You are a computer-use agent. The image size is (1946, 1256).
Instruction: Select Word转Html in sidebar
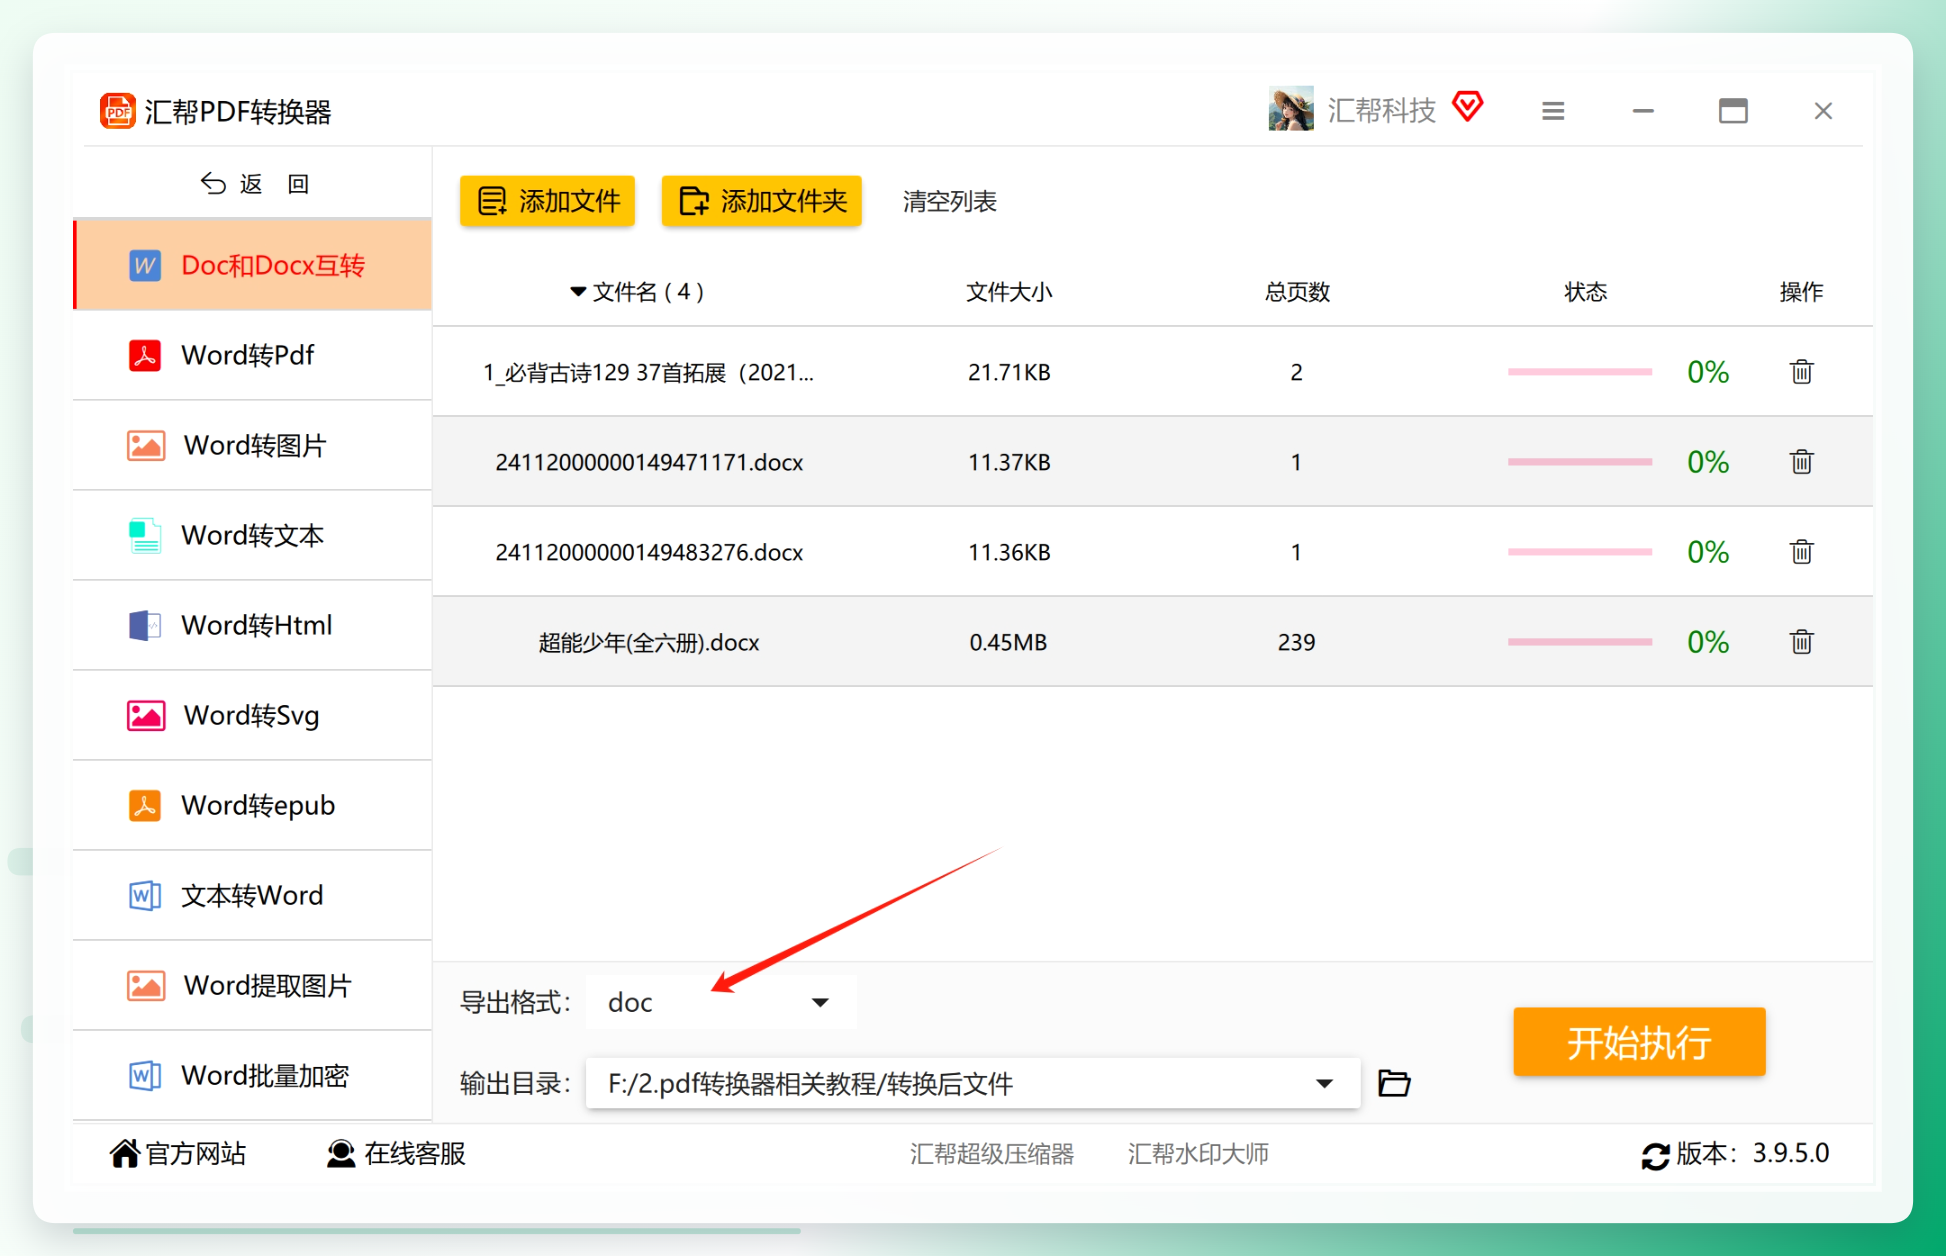(x=253, y=625)
